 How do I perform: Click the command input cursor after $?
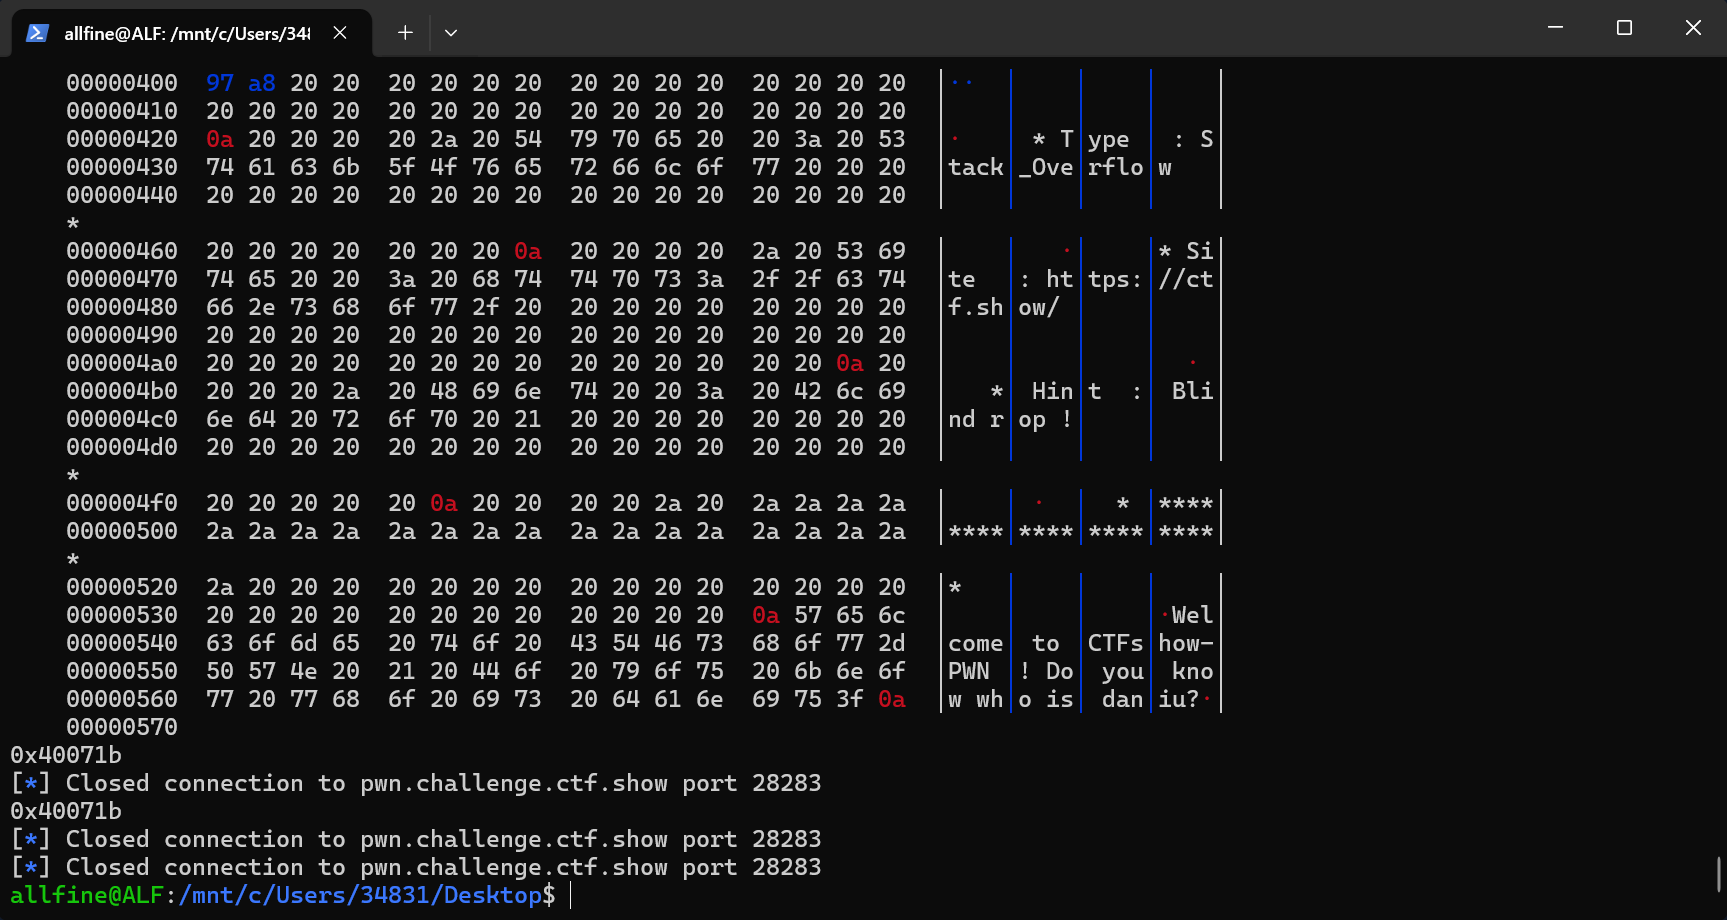tap(571, 895)
